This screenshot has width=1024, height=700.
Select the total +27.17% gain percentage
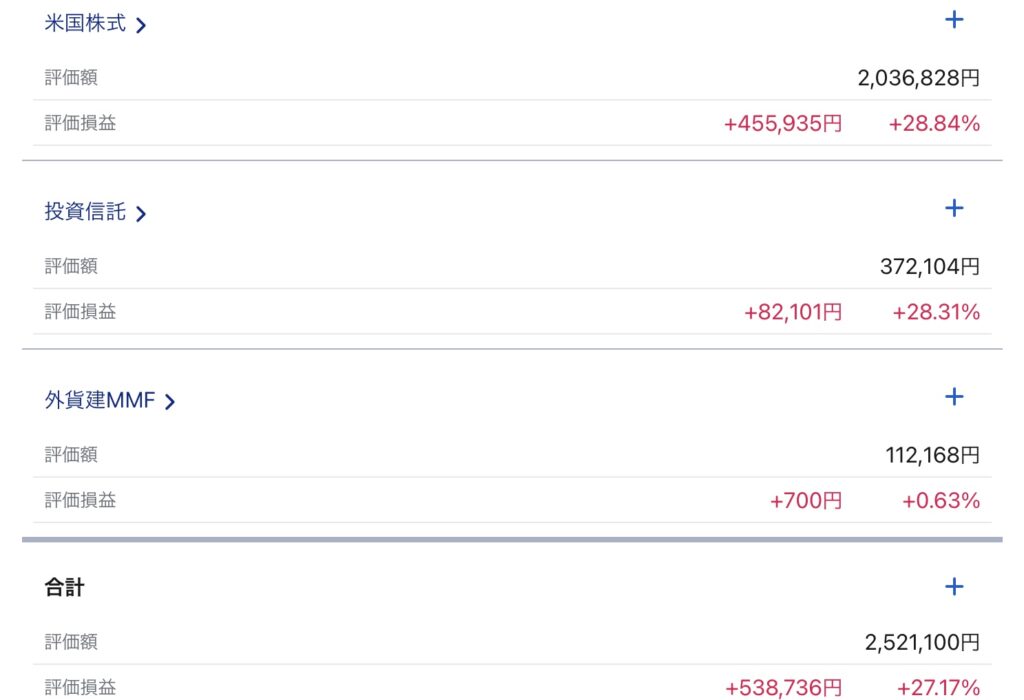(937, 688)
